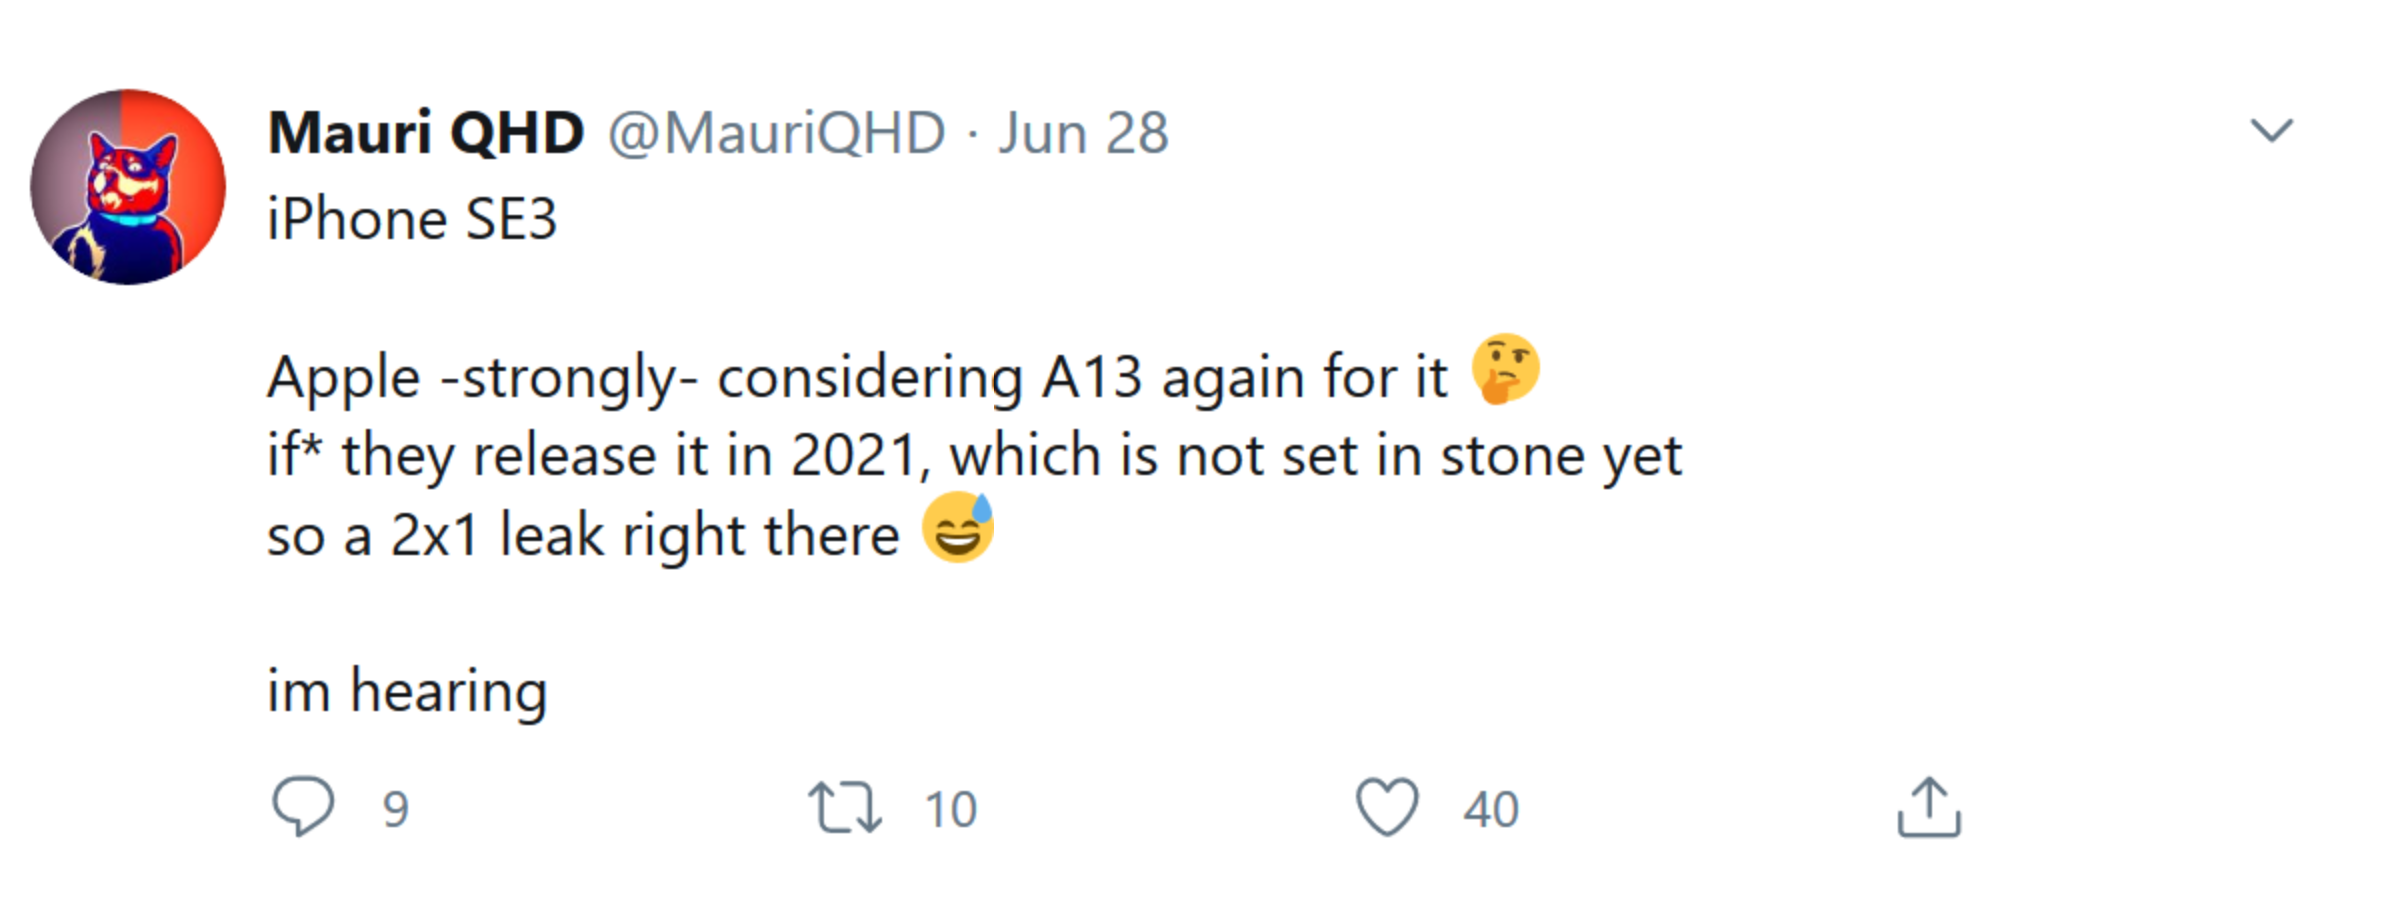
Task: Click the retweet count 10
Action: click(x=950, y=809)
